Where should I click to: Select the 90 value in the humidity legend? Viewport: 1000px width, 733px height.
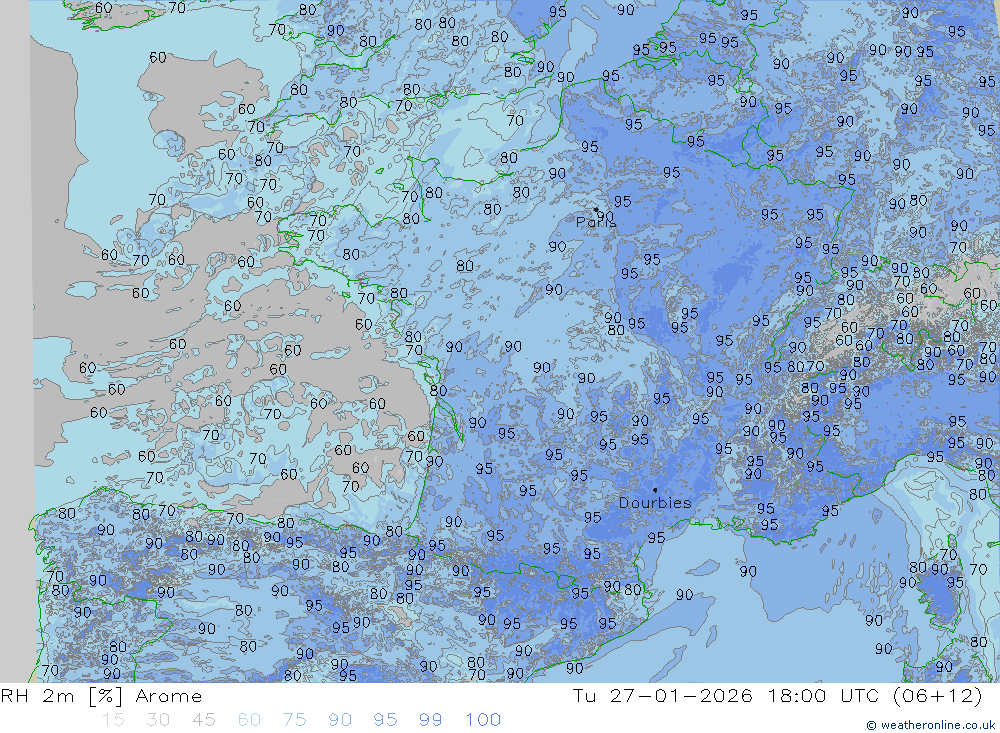(x=340, y=720)
